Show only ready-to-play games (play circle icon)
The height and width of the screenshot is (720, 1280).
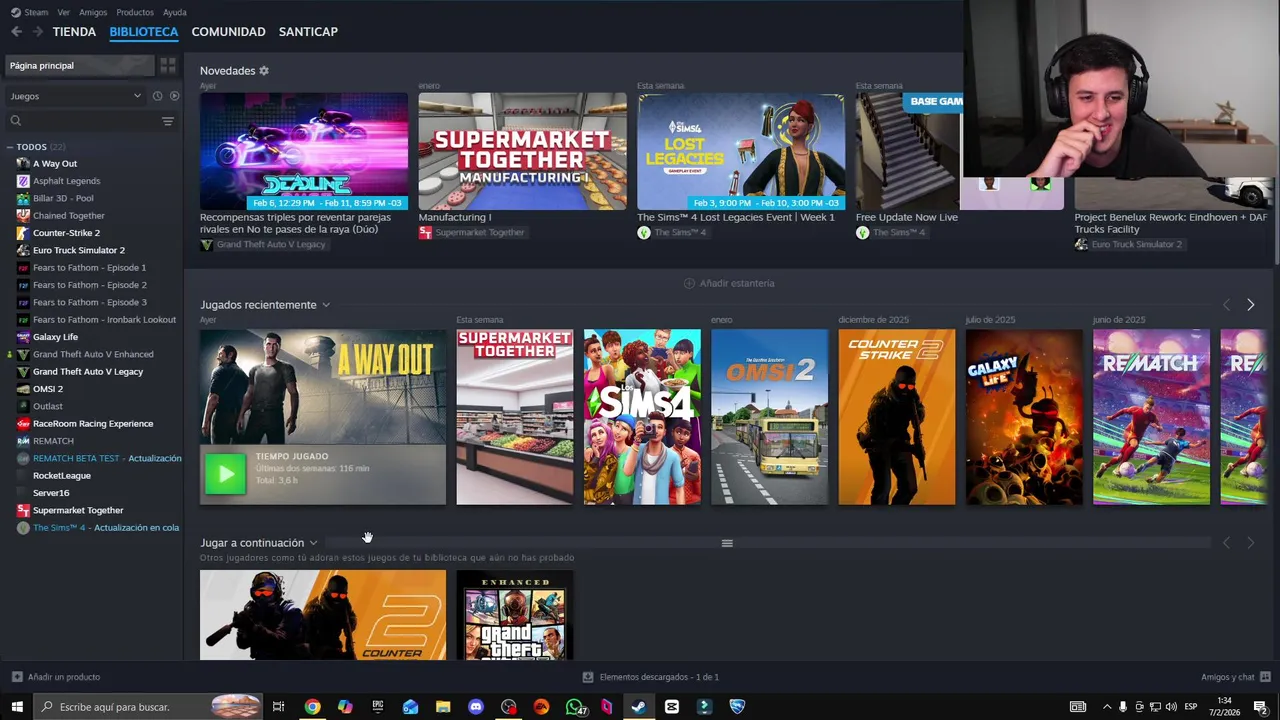pos(174,96)
